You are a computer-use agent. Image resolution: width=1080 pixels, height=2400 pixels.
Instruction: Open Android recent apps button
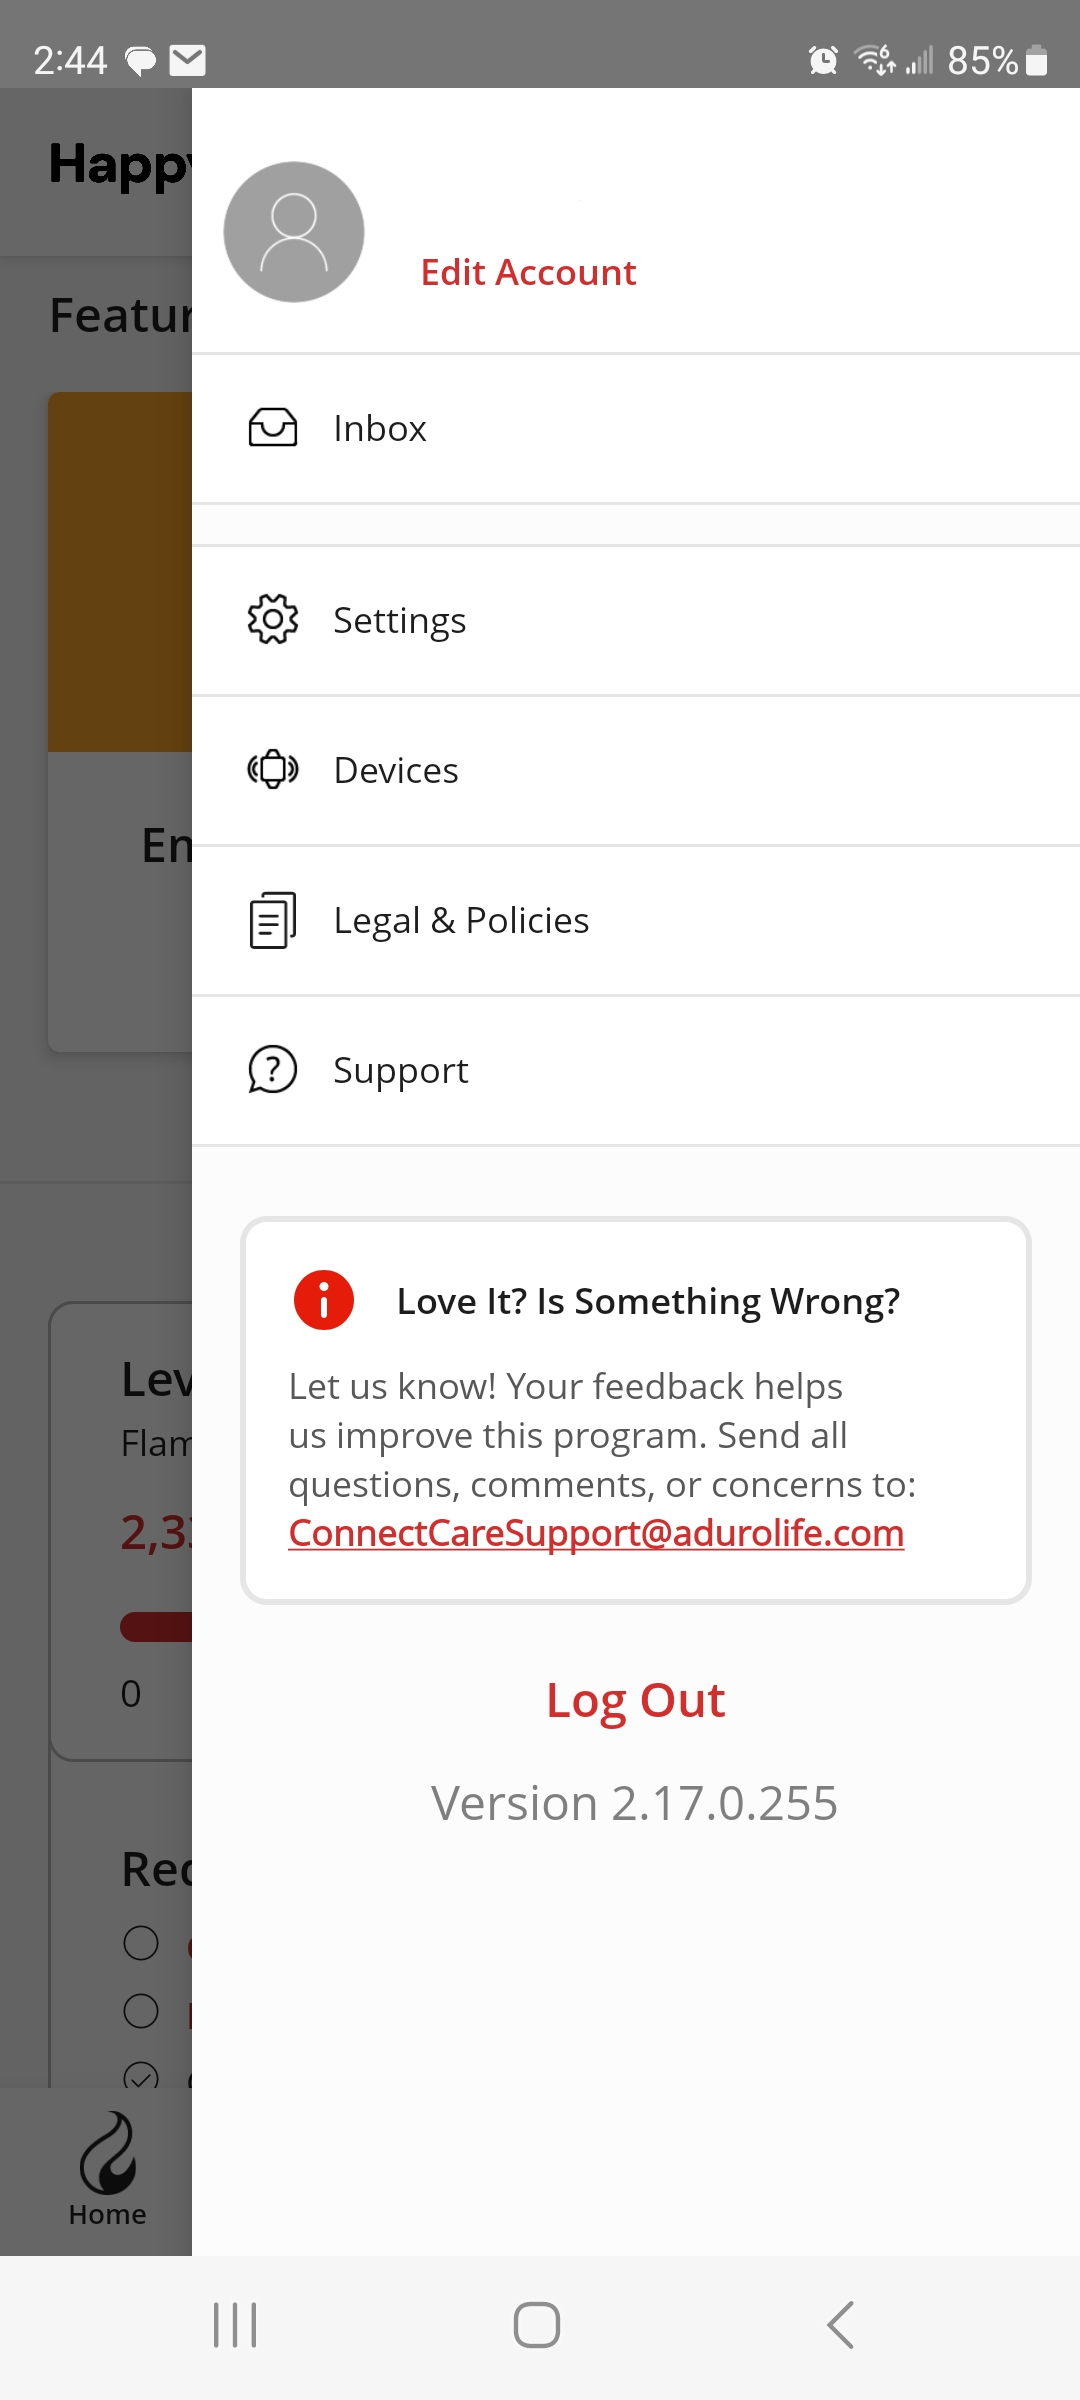[x=235, y=2325]
